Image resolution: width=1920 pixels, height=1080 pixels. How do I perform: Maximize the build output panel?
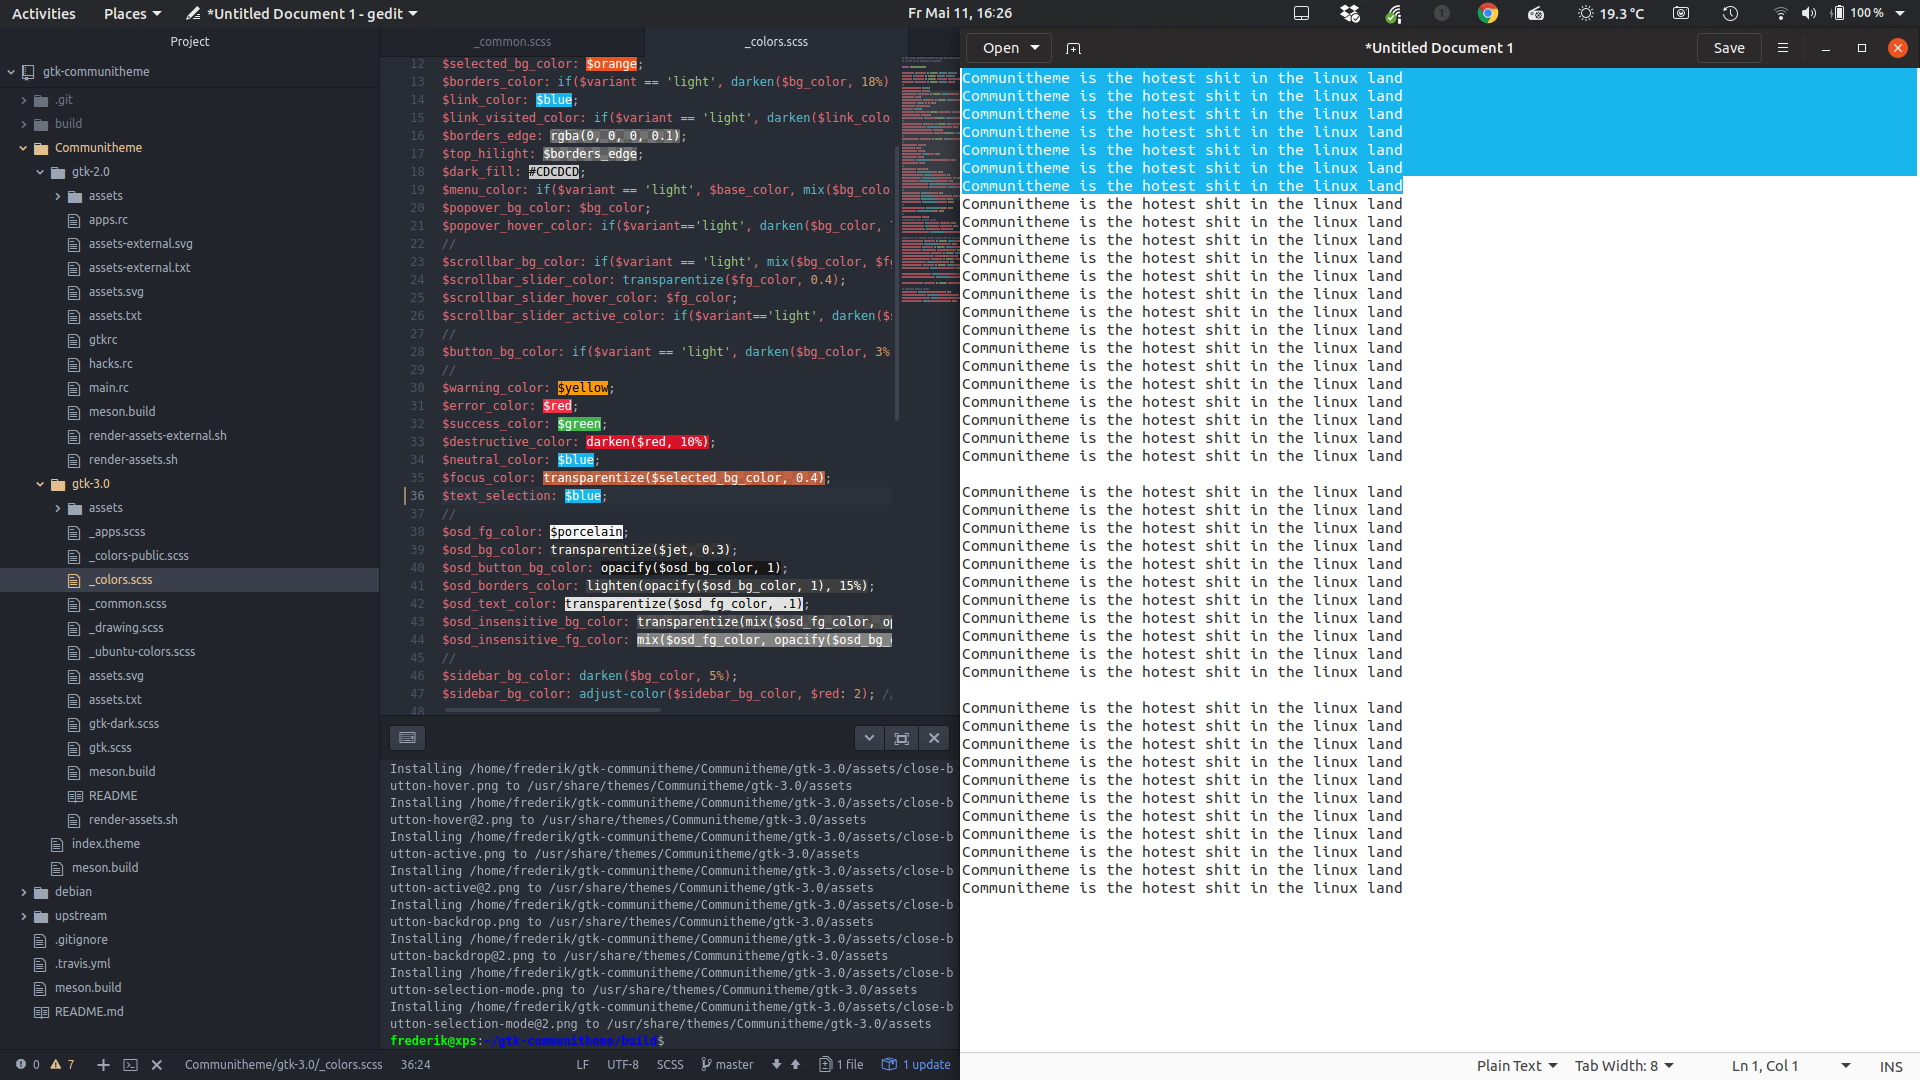(901, 737)
